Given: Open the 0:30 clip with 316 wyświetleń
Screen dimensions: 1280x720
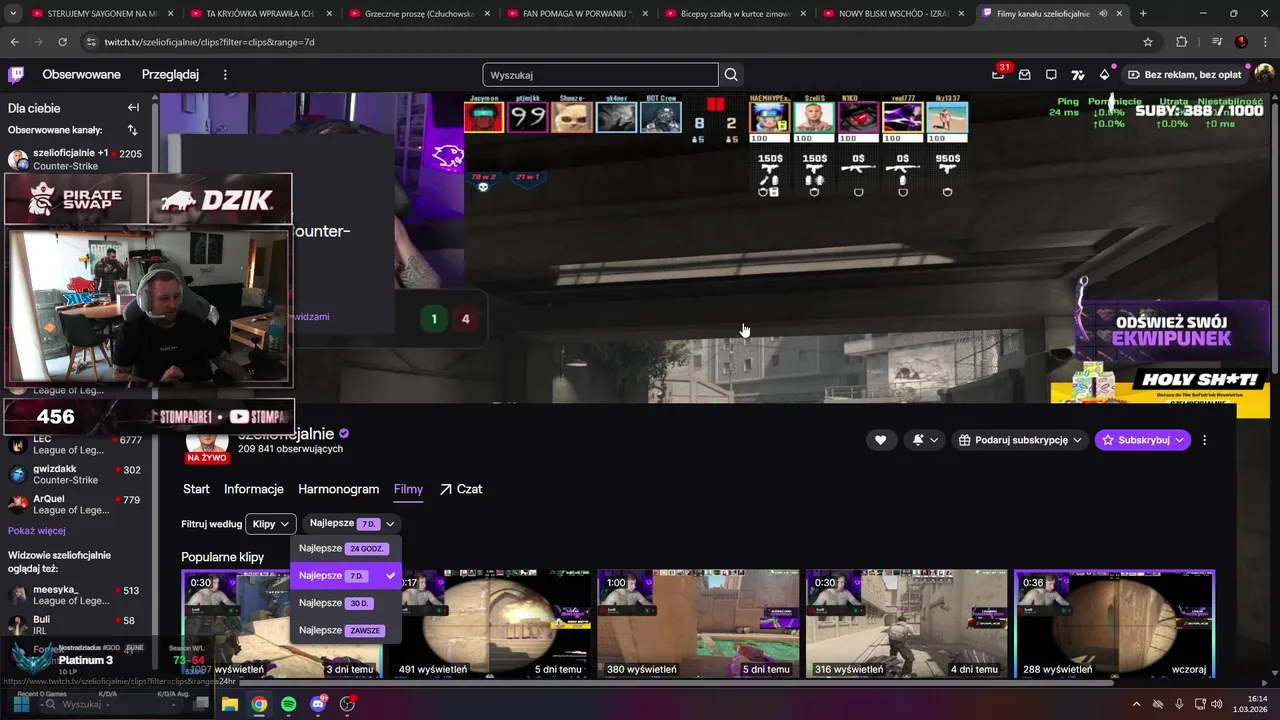Looking at the screenshot, I should (906, 624).
